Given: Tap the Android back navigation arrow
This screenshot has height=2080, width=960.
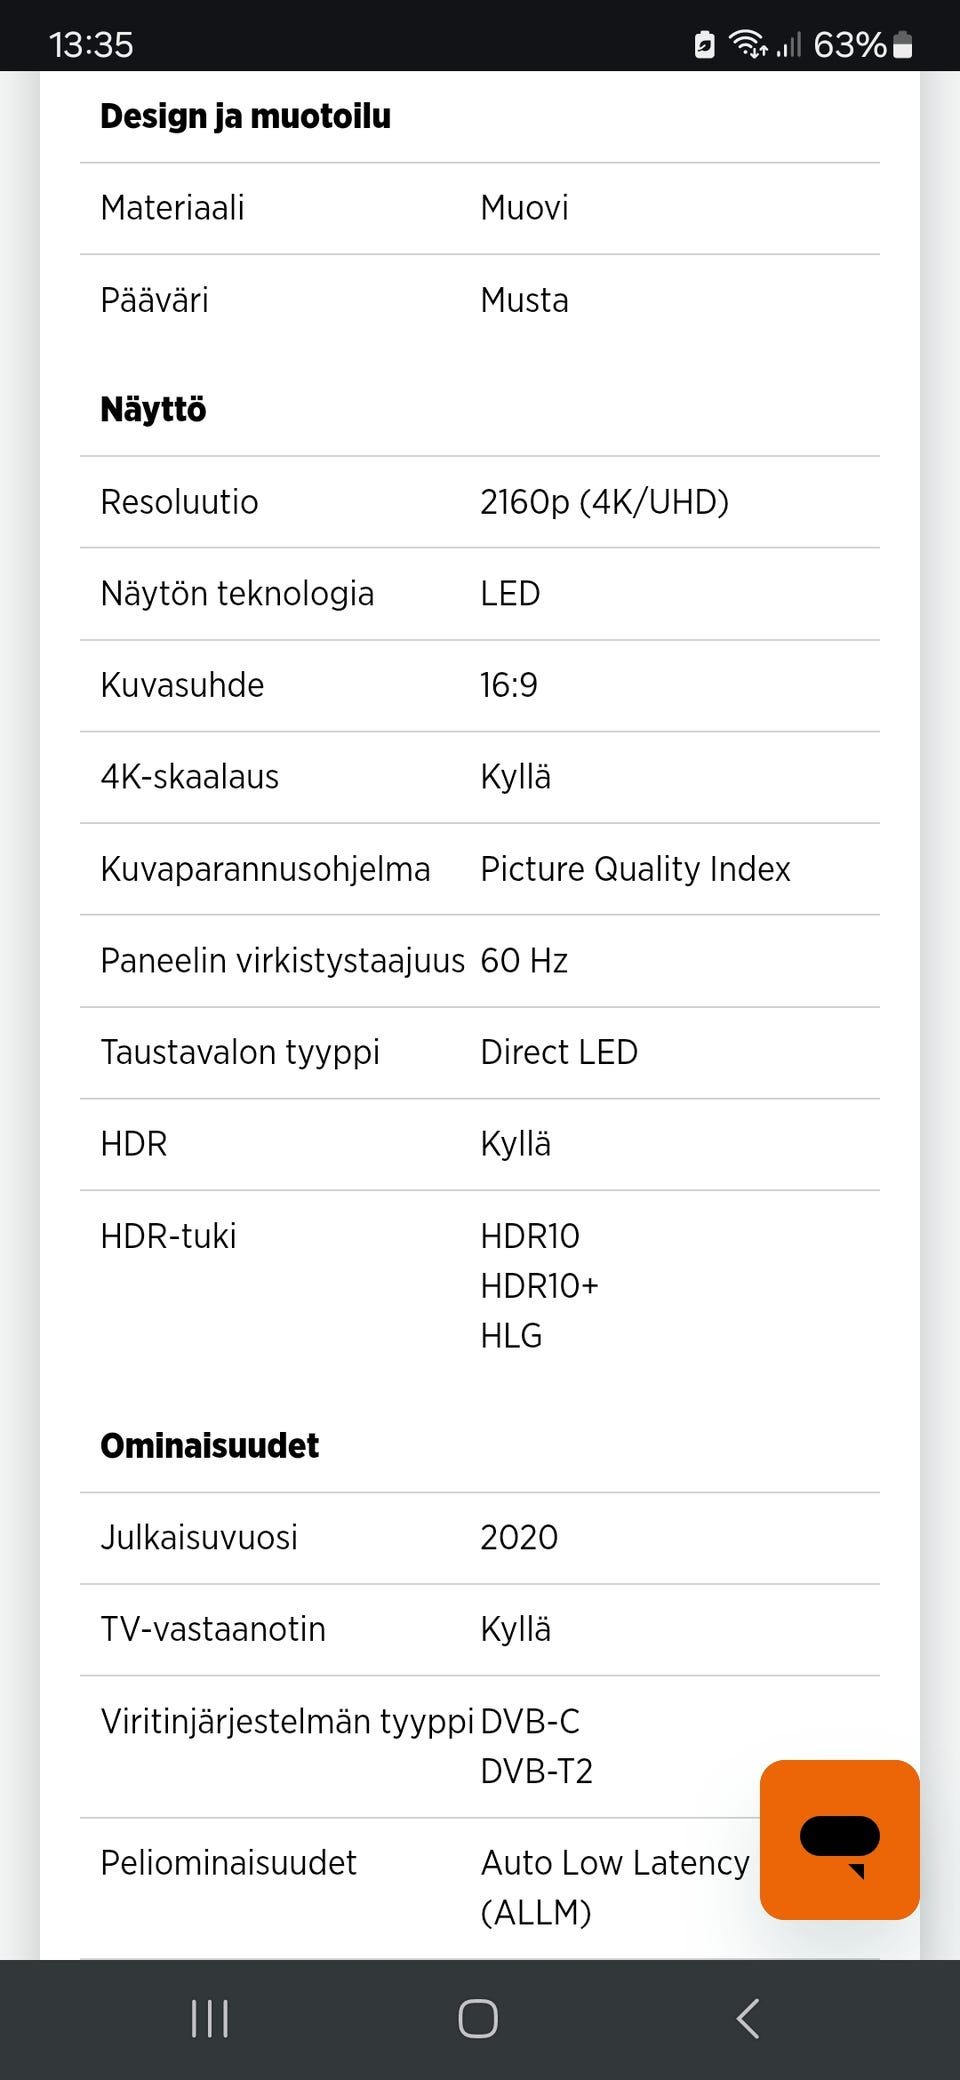Looking at the screenshot, I should click(x=748, y=2018).
